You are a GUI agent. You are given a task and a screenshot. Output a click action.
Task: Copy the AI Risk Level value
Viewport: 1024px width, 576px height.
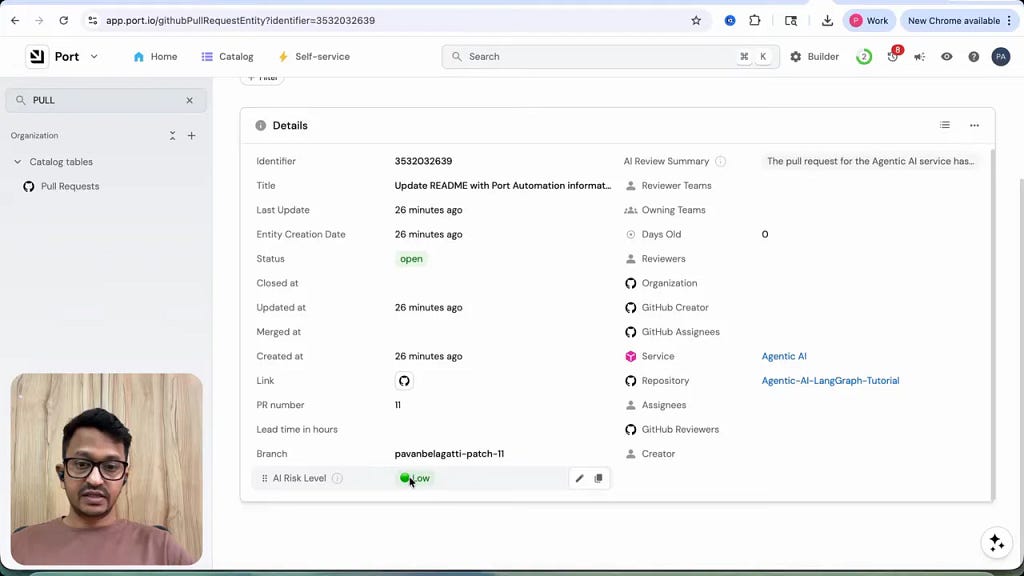pos(598,478)
